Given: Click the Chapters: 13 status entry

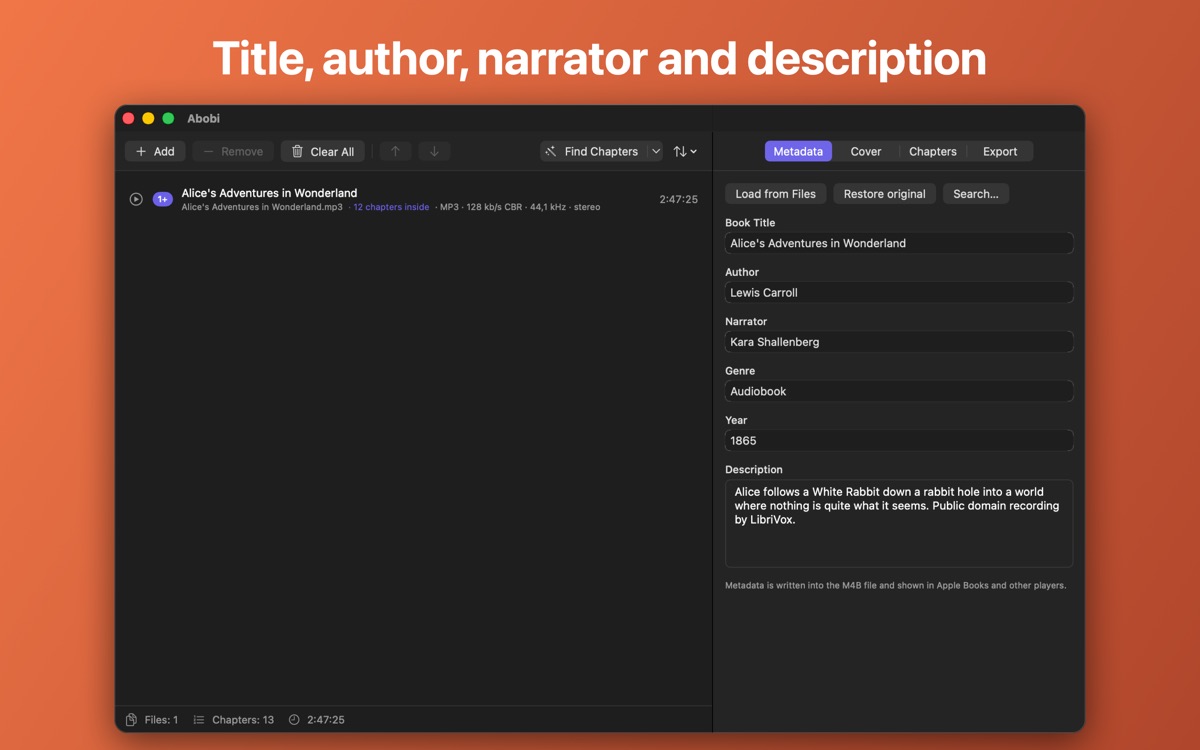Looking at the screenshot, I should [x=243, y=720].
